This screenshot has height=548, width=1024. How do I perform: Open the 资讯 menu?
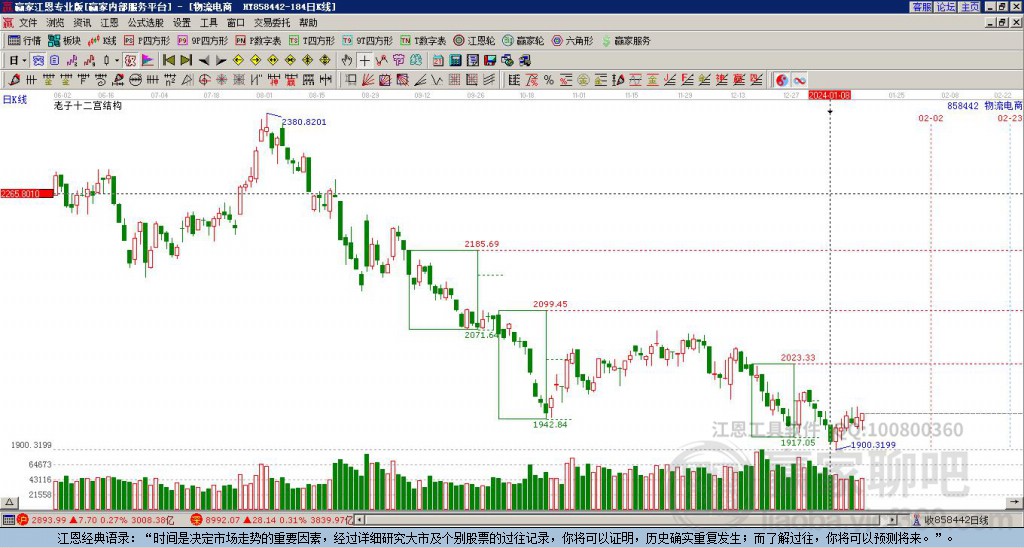click(x=82, y=23)
